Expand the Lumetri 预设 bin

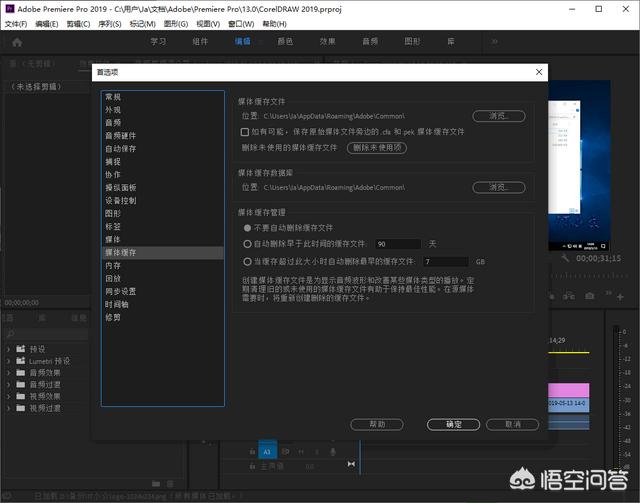(9, 361)
